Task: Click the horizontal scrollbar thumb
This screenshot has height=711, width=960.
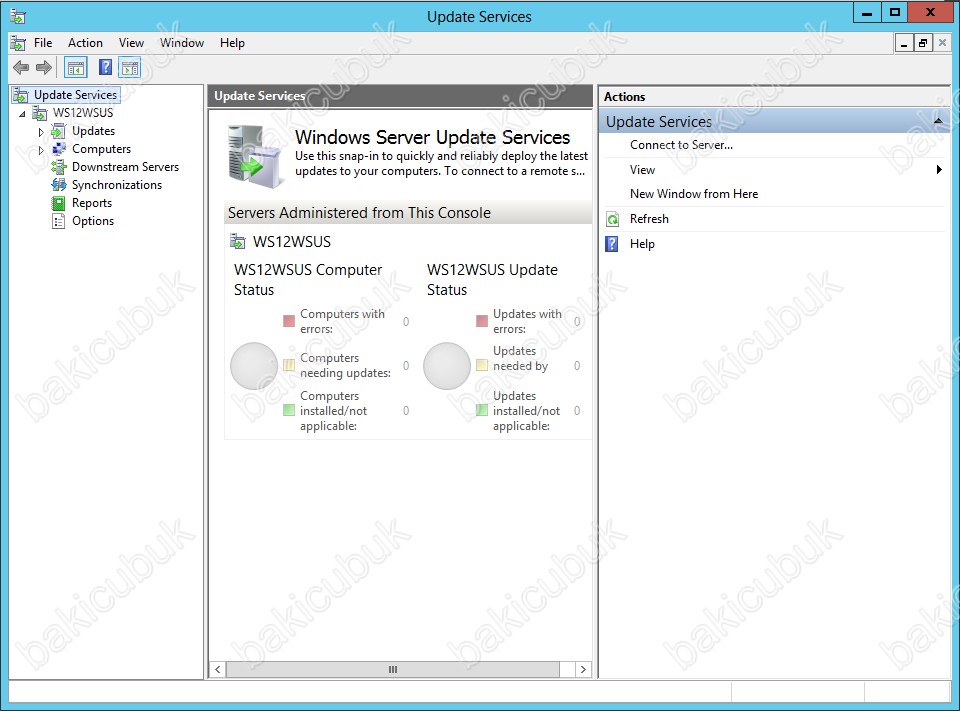Action: 392,669
